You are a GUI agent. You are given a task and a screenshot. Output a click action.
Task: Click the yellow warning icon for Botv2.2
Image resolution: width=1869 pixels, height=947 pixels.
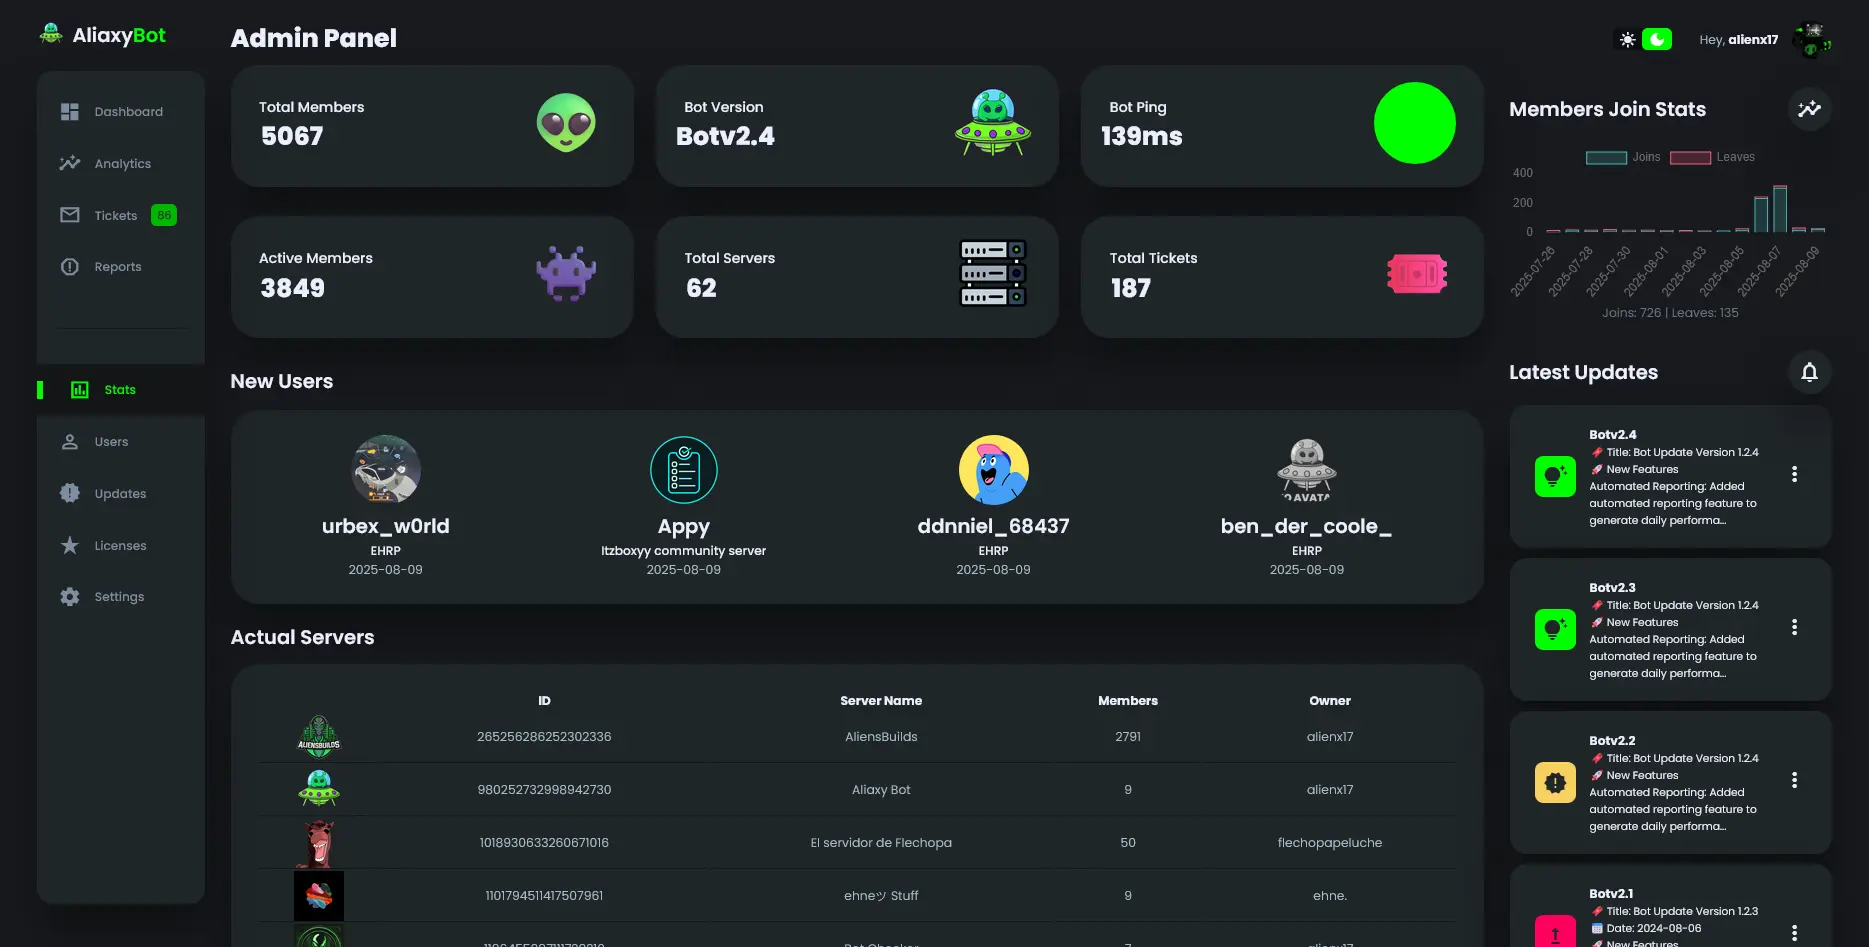tap(1555, 782)
